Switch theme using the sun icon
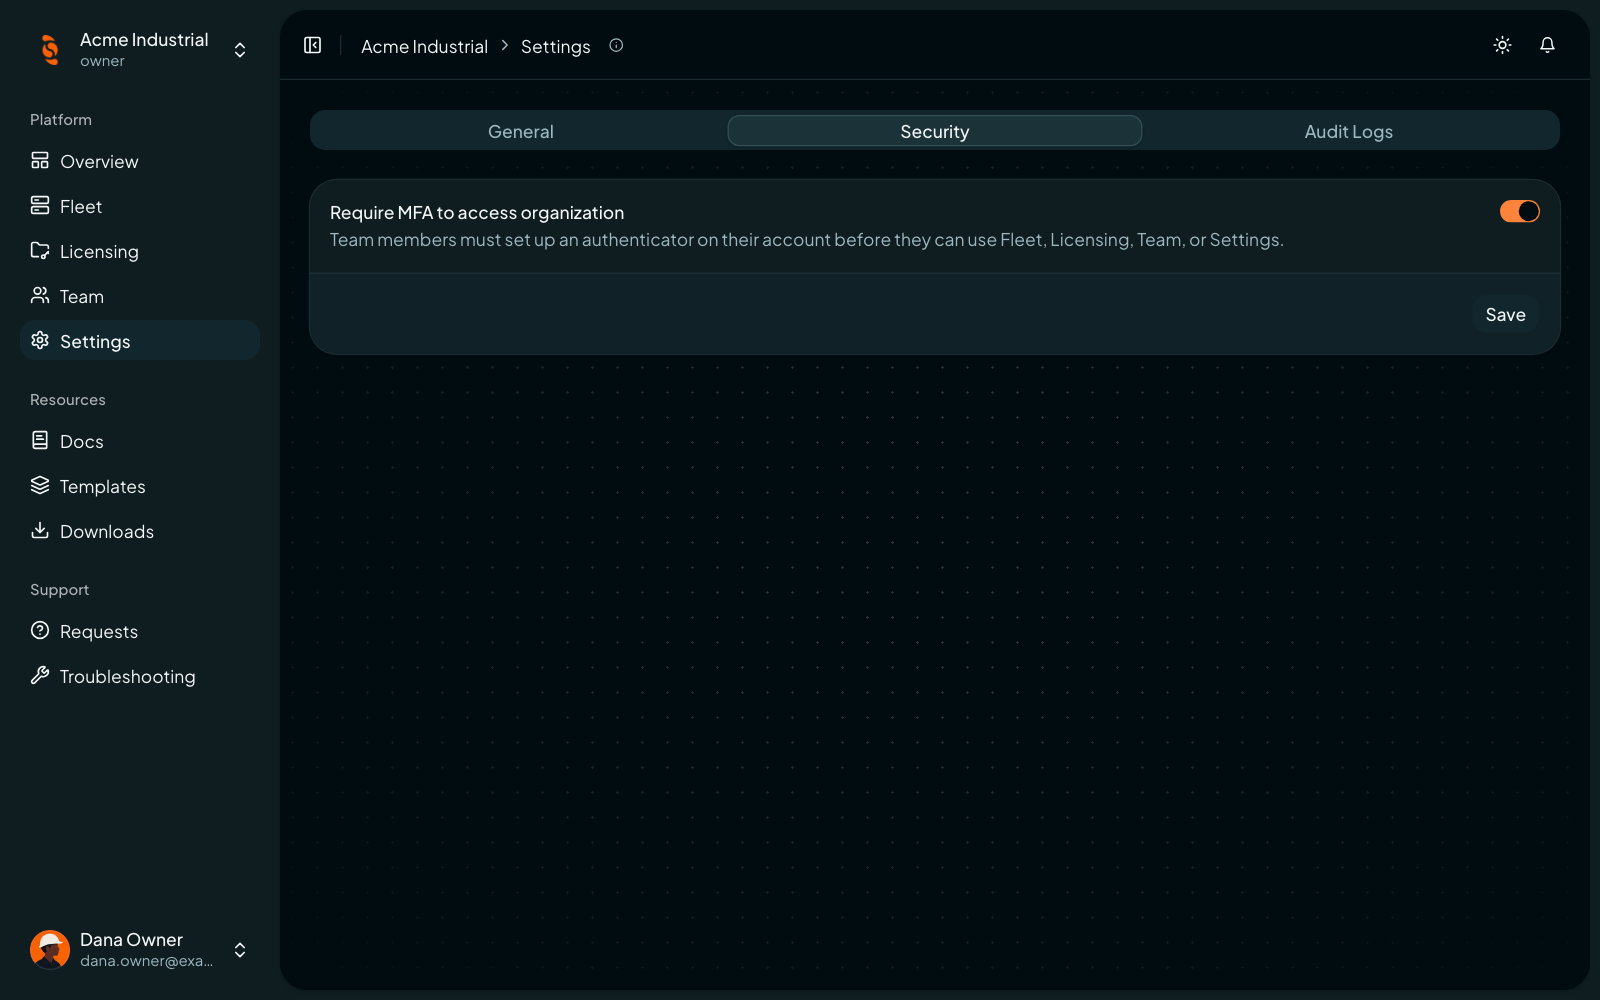This screenshot has height=1000, width=1600. pyautogui.click(x=1502, y=45)
